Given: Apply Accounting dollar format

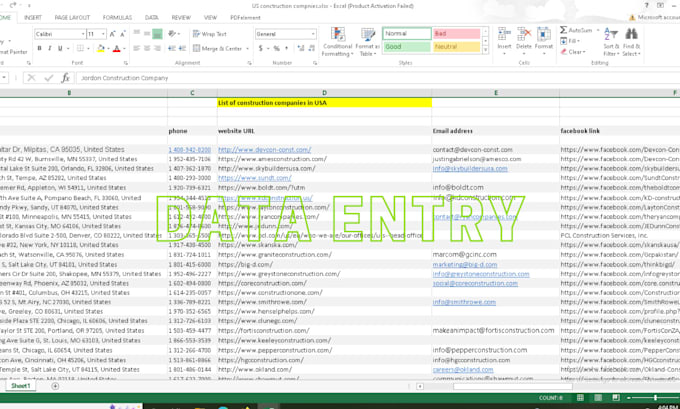Looking at the screenshot, I should [x=261, y=49].
